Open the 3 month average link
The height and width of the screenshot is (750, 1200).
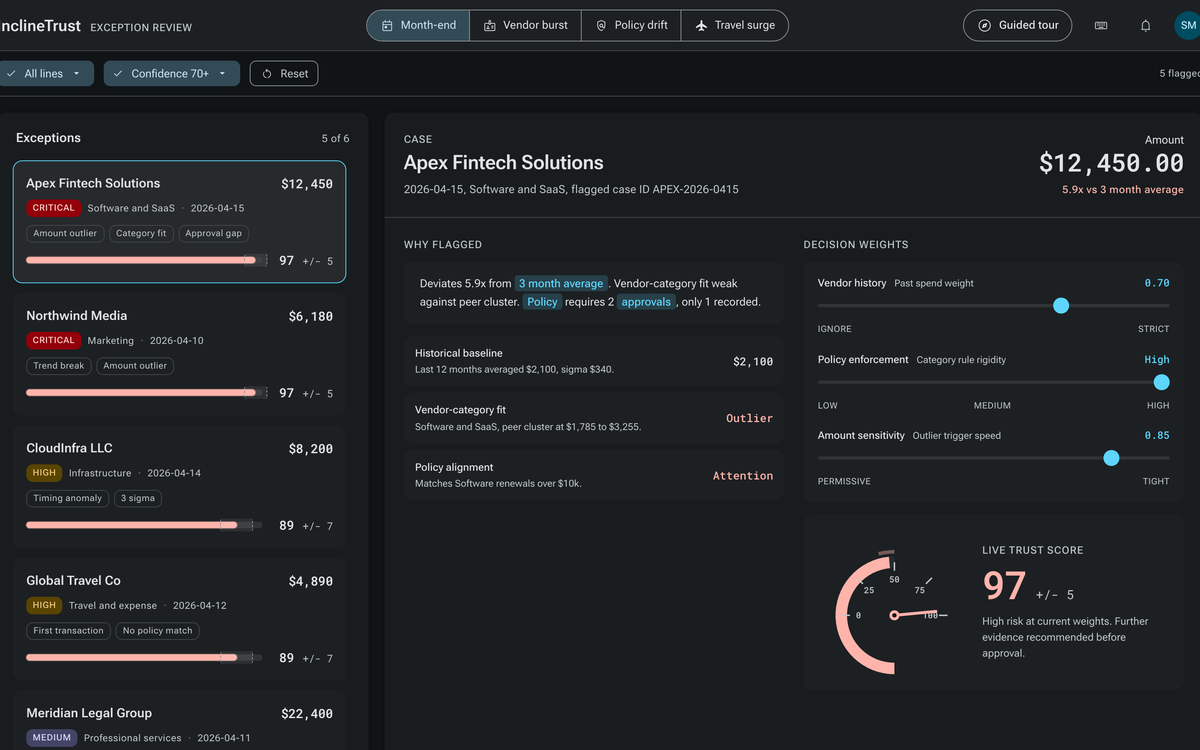click(561, 284)
